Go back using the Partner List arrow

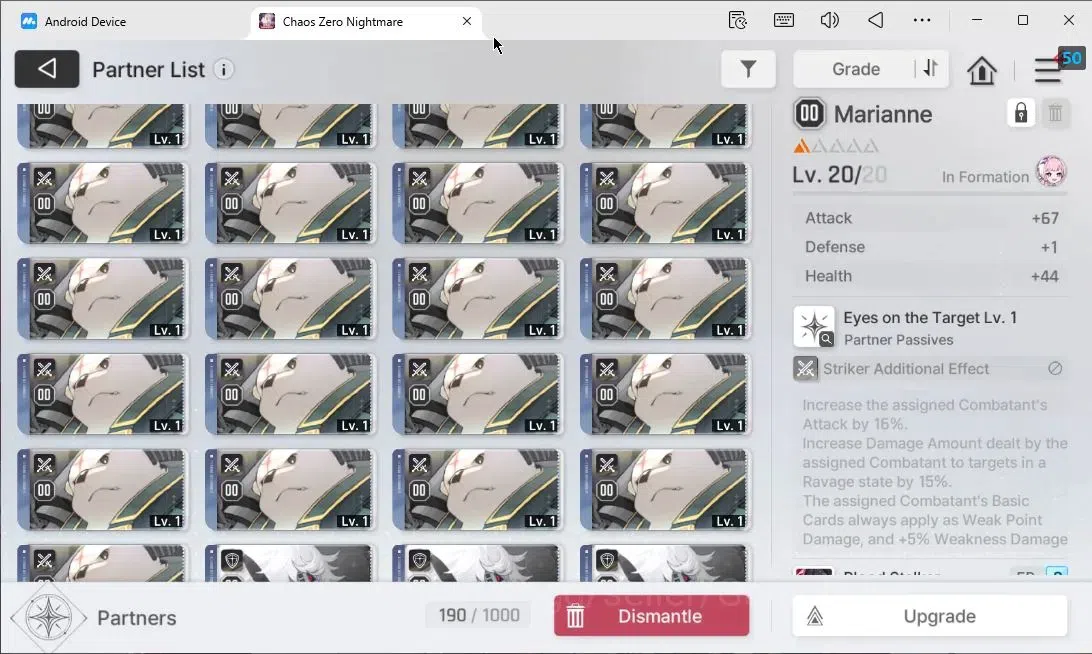pos(47,69)
